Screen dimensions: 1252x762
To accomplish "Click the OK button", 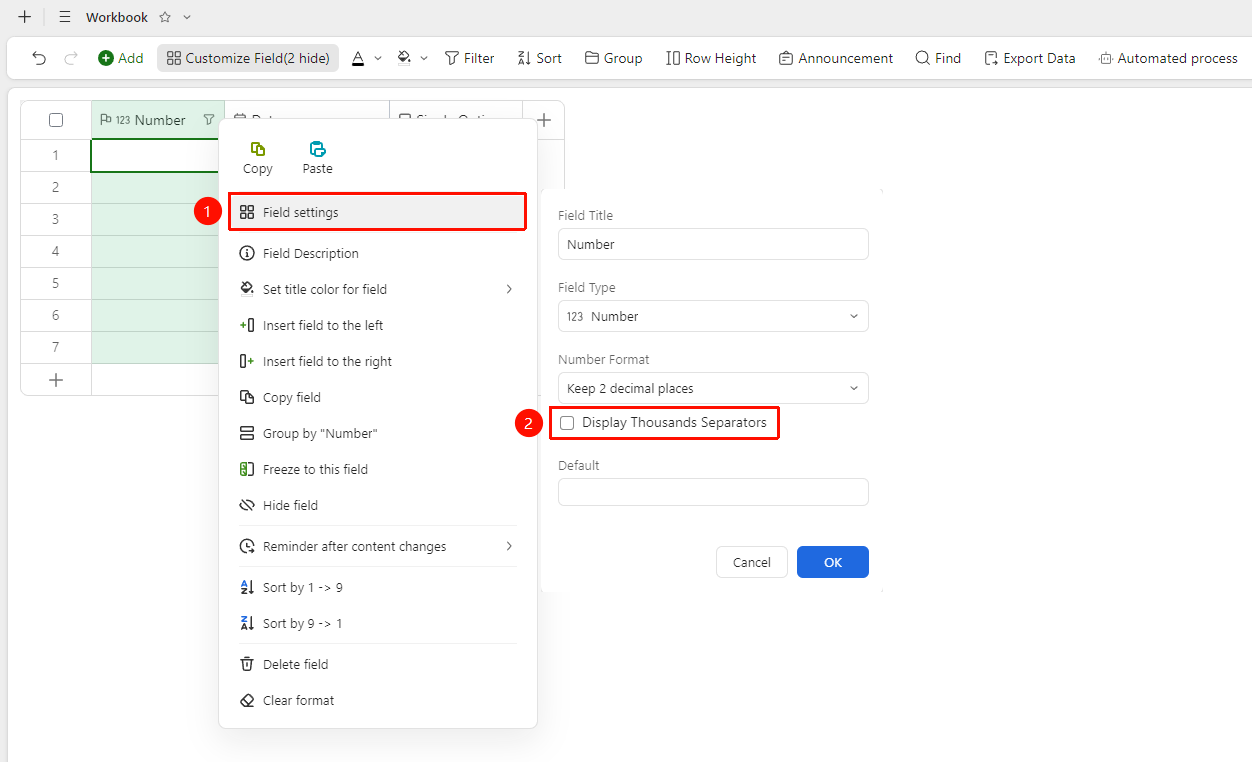I will pos(833,562).
